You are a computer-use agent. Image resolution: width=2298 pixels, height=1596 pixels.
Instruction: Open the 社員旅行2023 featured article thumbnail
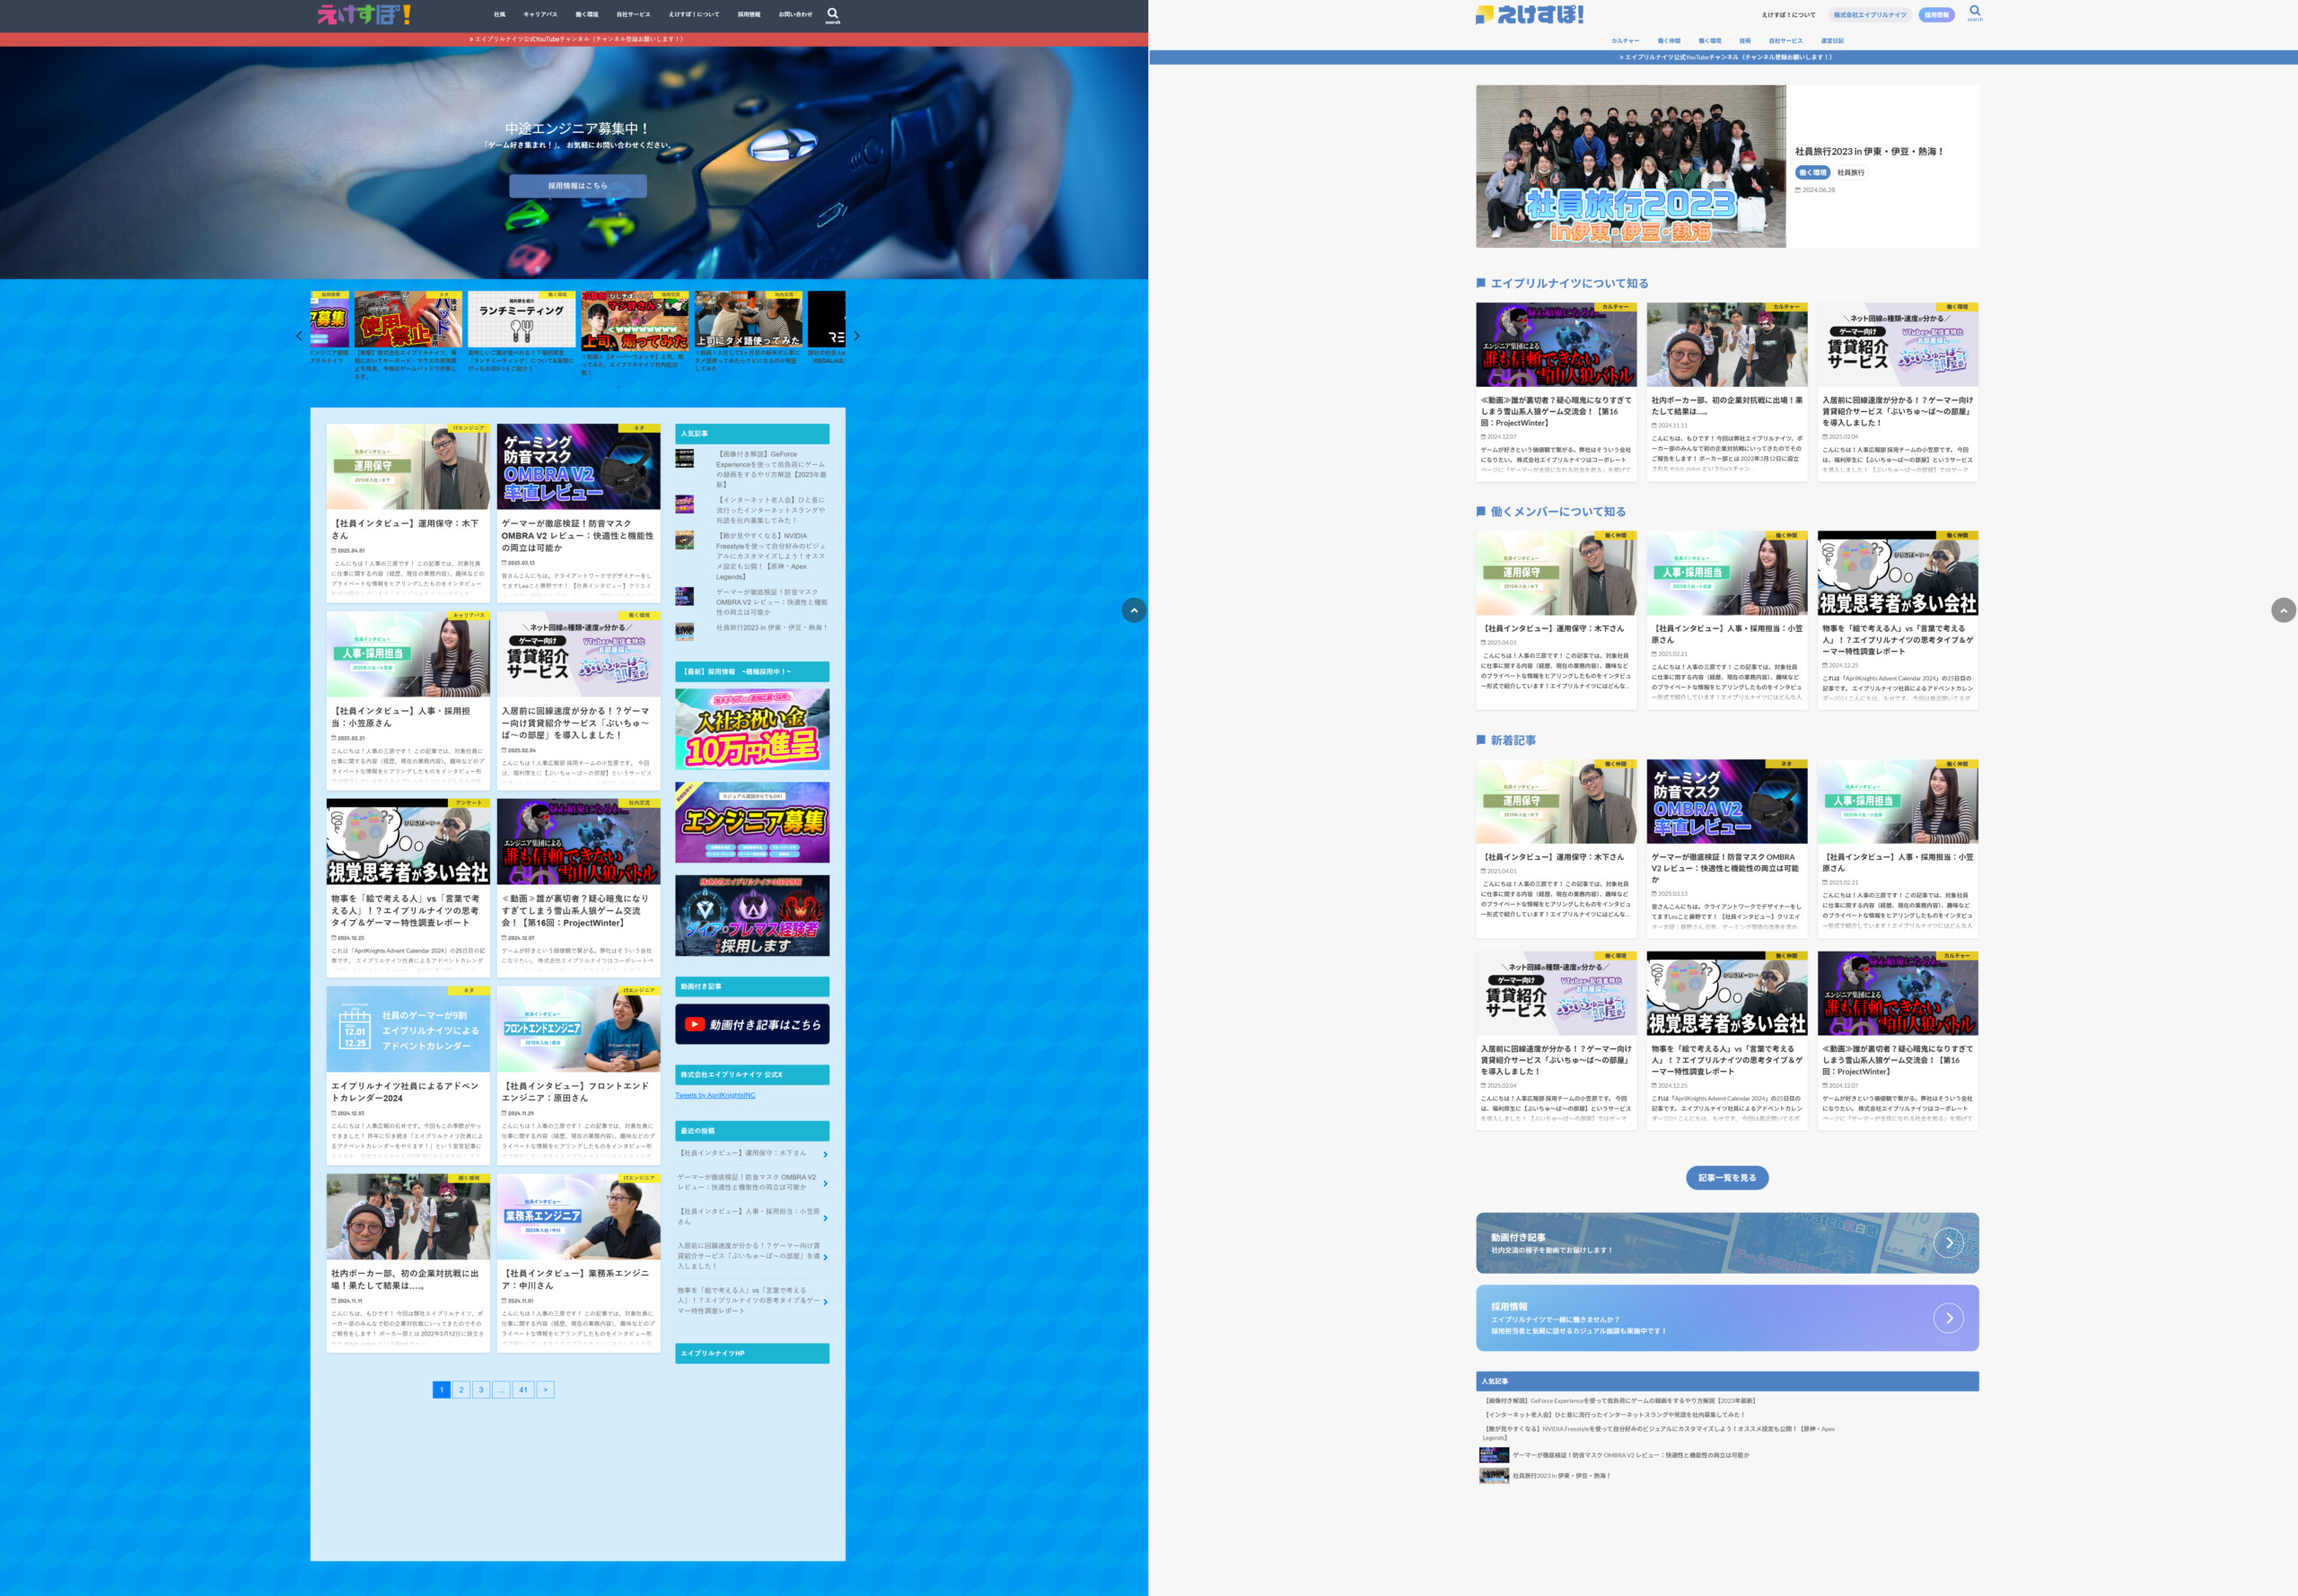pyautogui.click(x=1630, y=166)
